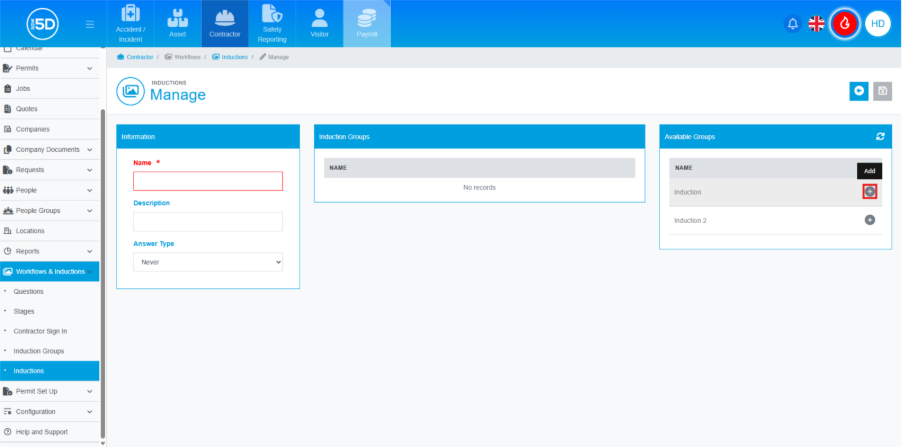The image size is (903, 447).
Task: Refresh the Available Groups list
Action: coord(880,136)
